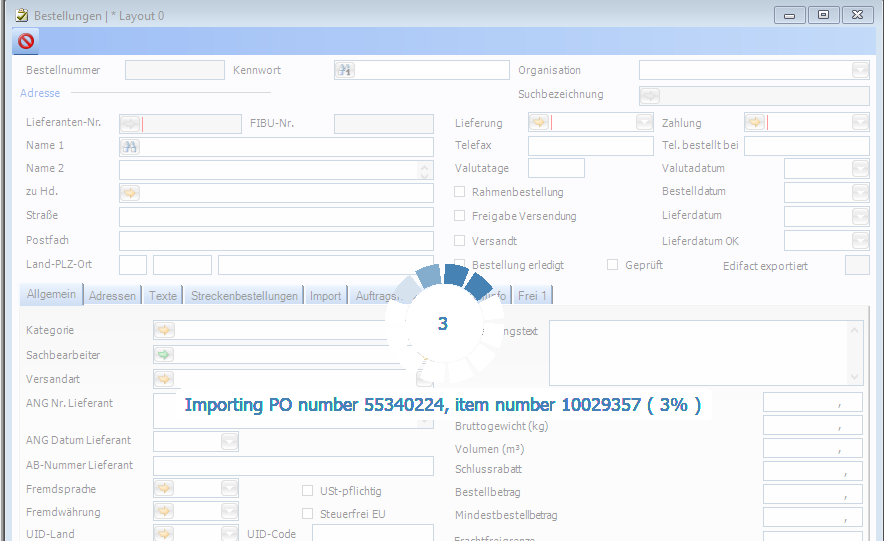This screenshot has width=884, height=541.
Task: Click the green Sachbearbeiter arrow icon
Action: 164,355
